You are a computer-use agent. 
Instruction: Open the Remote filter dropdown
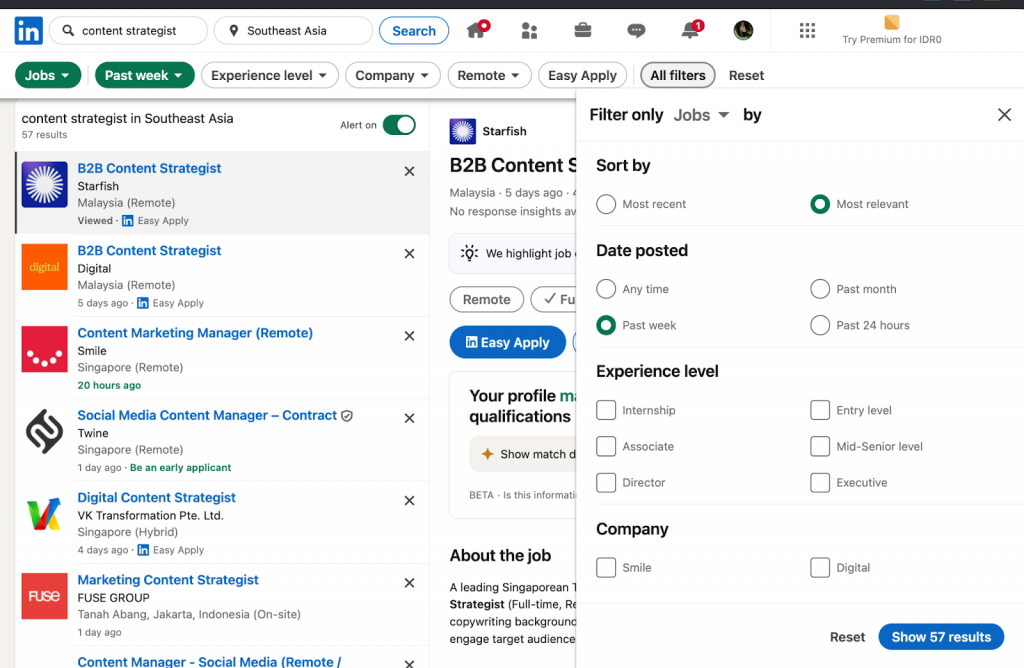[489, 75]
